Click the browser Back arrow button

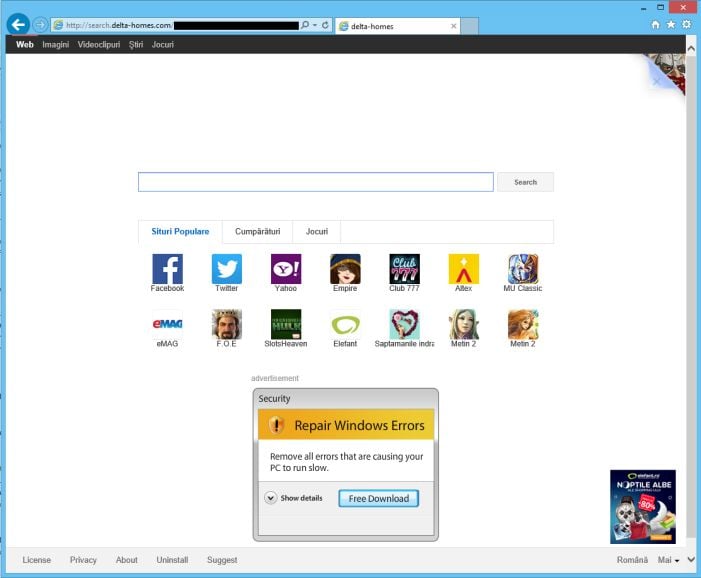[18, 25]
